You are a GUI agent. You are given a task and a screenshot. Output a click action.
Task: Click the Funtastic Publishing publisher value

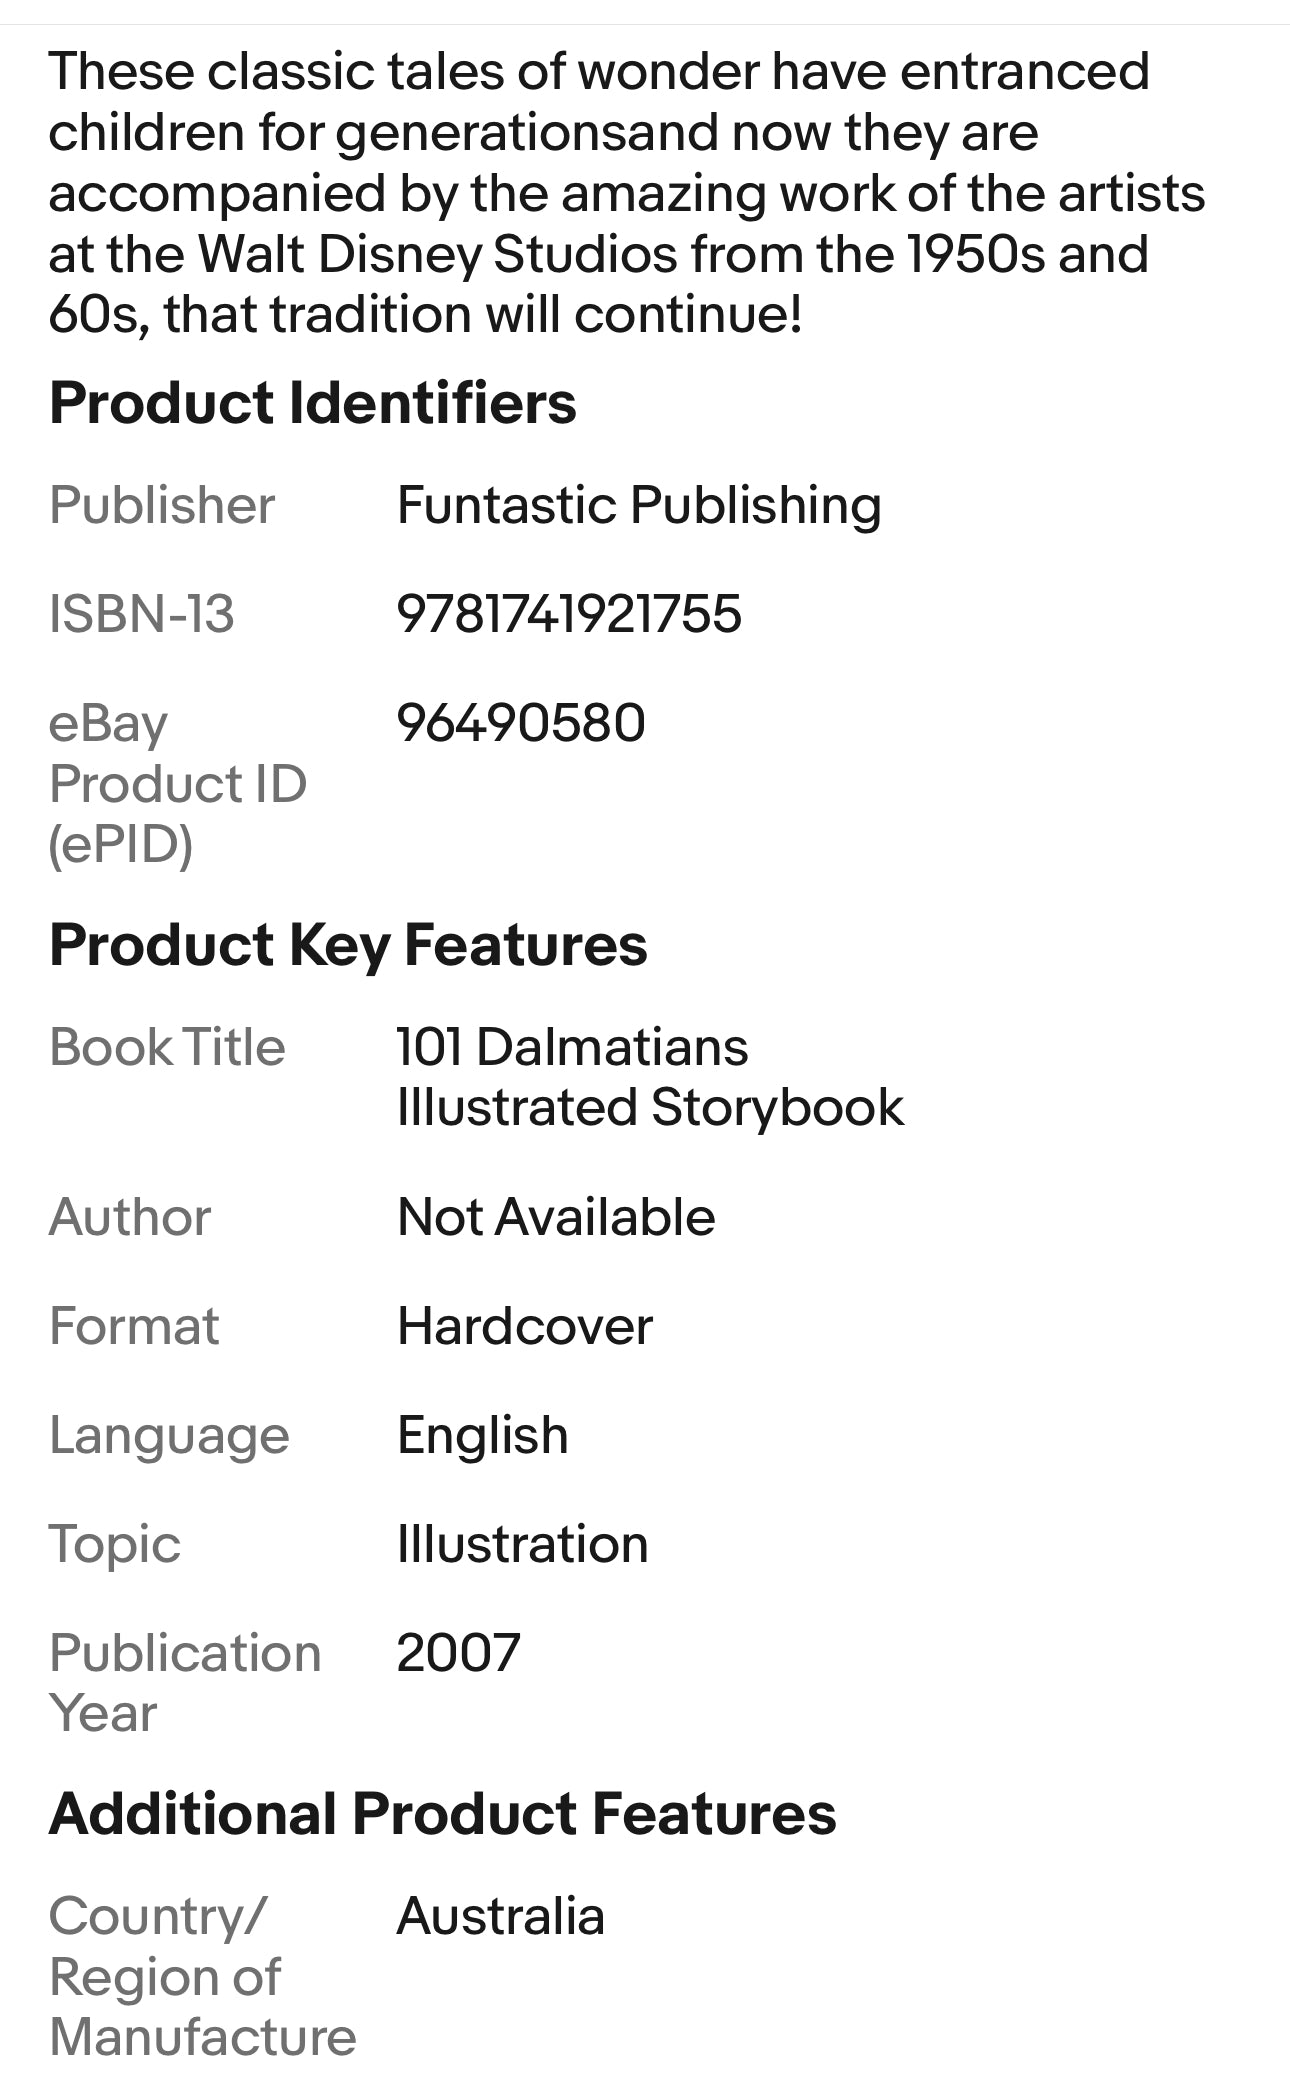(x=638, y=505)
